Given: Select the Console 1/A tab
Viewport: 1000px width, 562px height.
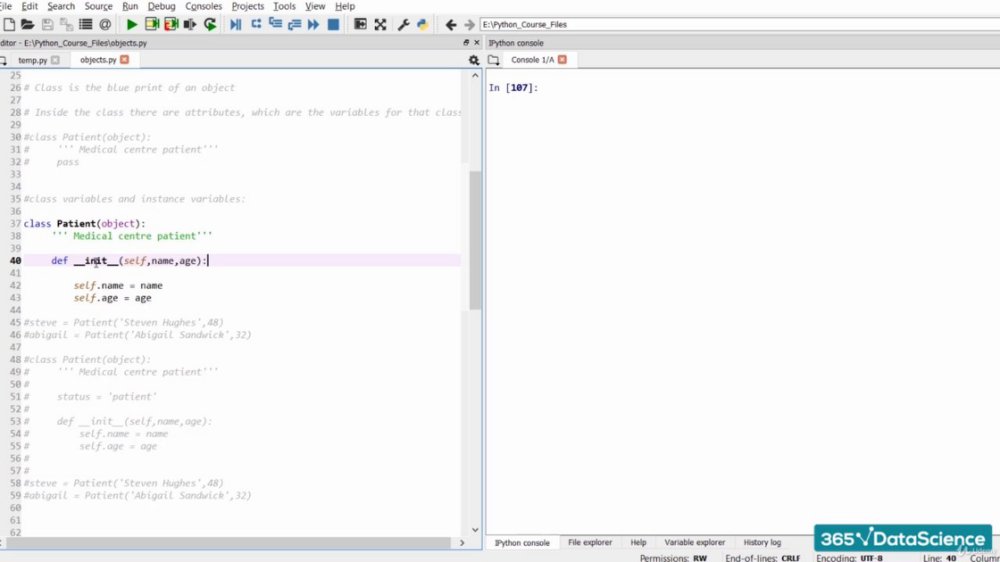Looking at the screenshot, I should click(533, 59).
